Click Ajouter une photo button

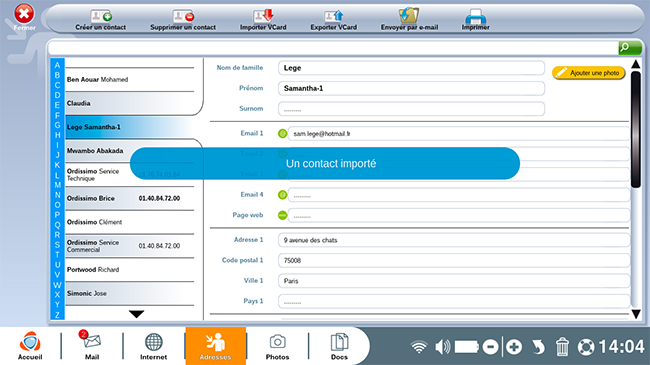pos(588,73)
